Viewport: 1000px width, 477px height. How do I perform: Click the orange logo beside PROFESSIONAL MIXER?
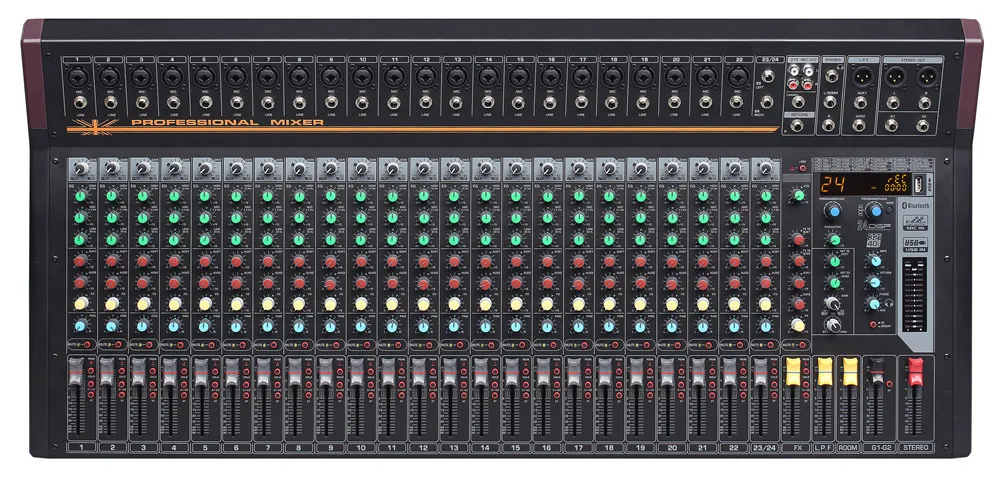pyautogui.click(x=93, y=126)
